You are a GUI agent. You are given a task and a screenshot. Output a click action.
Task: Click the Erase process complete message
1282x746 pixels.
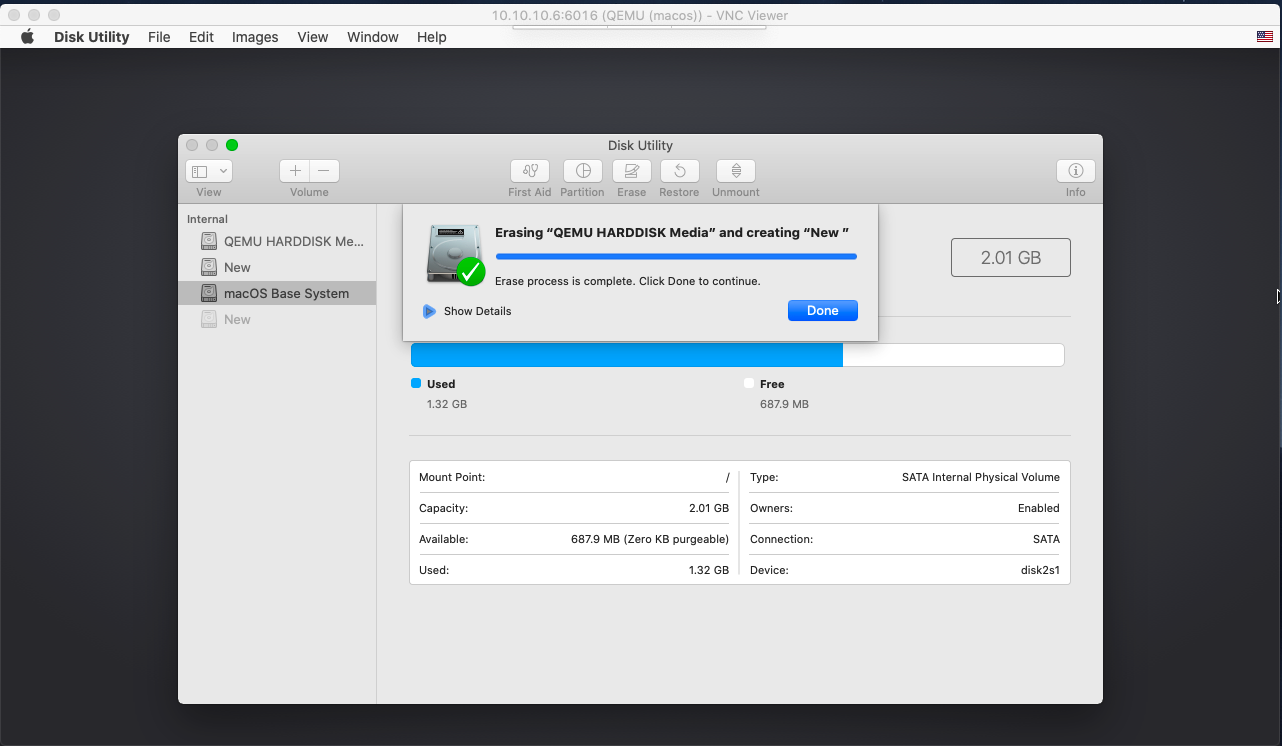[x=628, y=281]
